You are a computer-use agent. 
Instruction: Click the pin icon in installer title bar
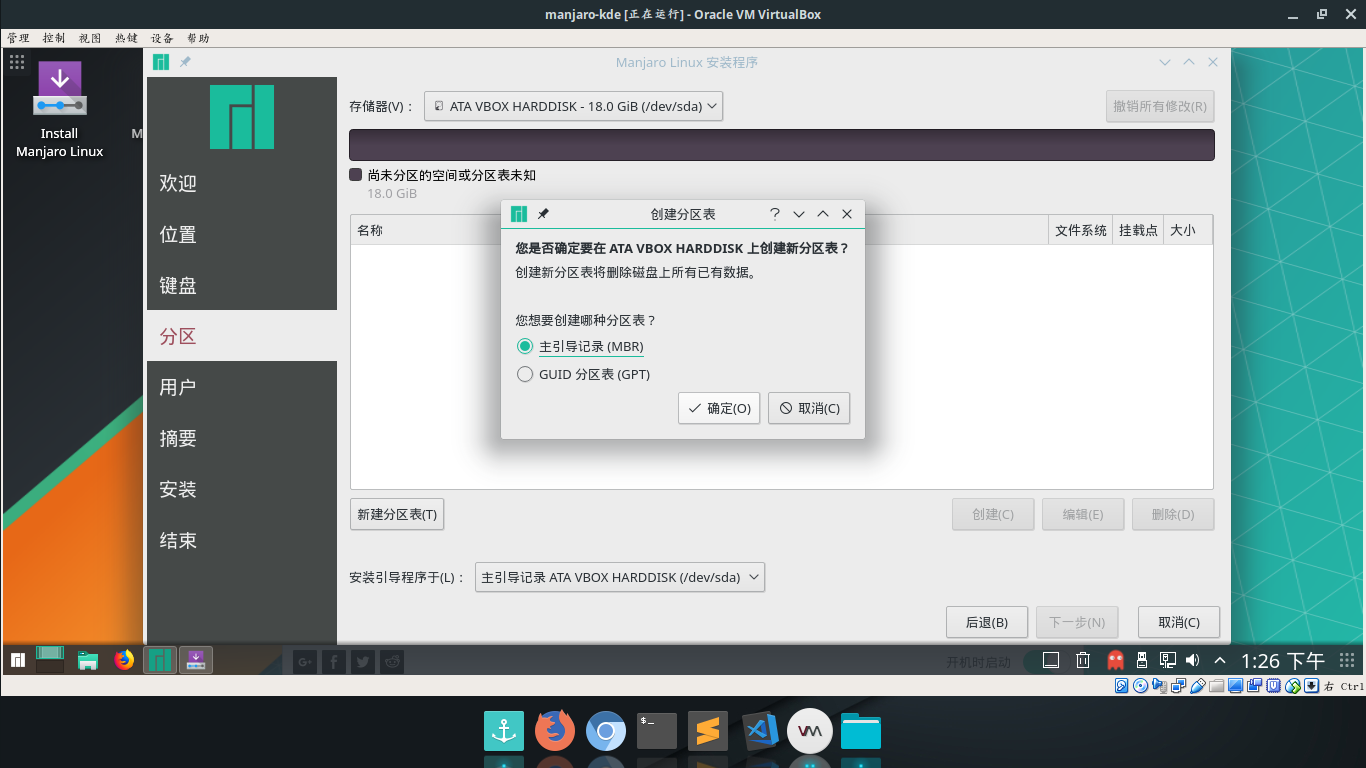click(185, 62)
